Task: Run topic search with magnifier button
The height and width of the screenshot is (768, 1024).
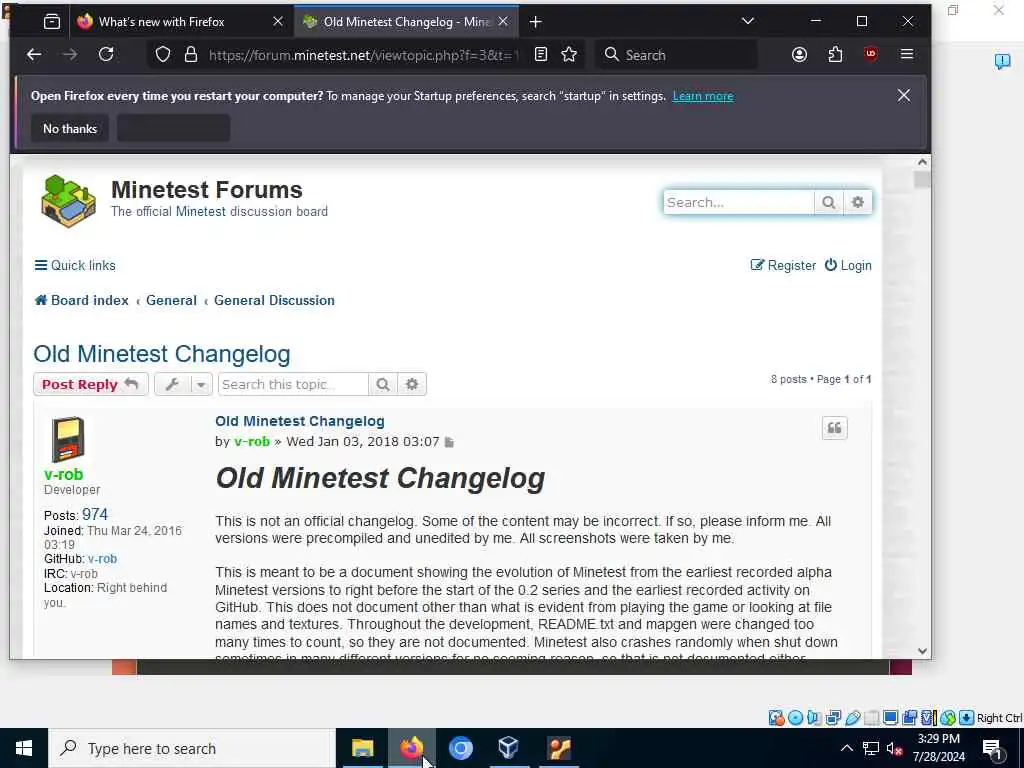Action: (x=383, y=384)
